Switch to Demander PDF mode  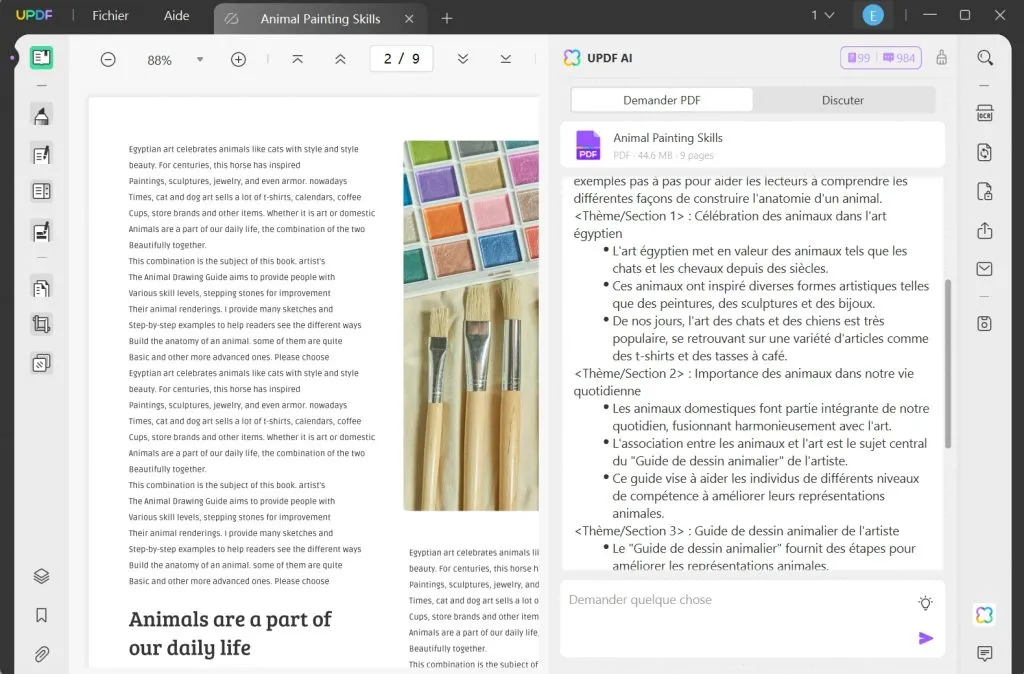click(x=661, y=100)
